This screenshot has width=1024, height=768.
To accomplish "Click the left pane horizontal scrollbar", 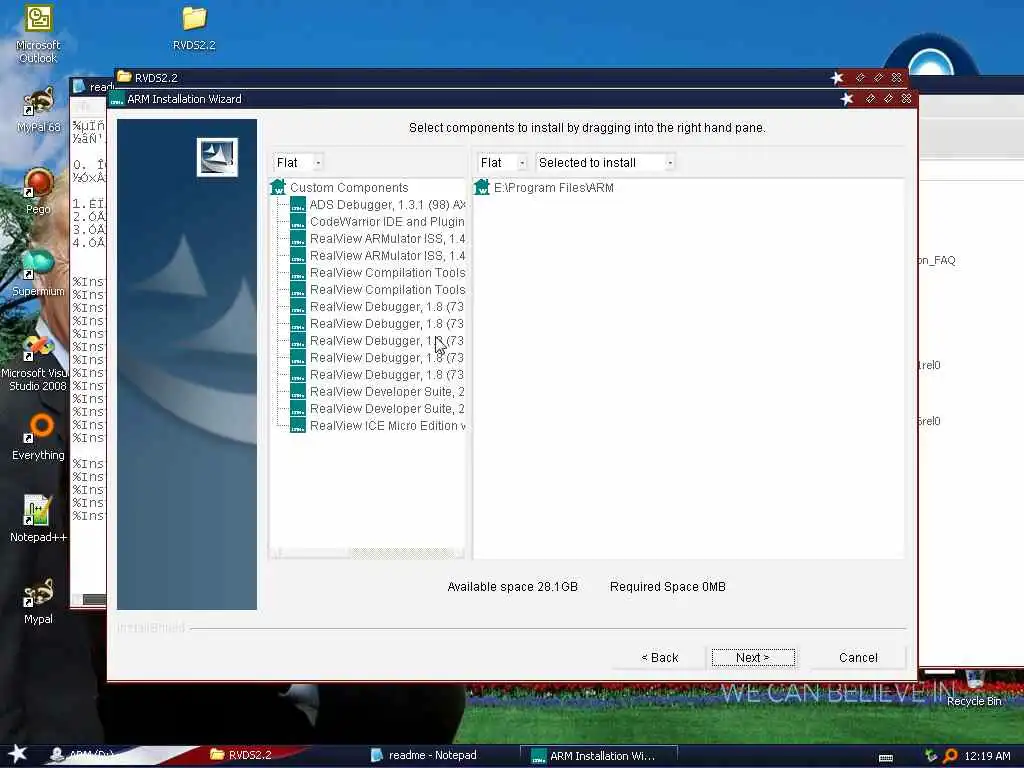I will [x=367, y=553].
